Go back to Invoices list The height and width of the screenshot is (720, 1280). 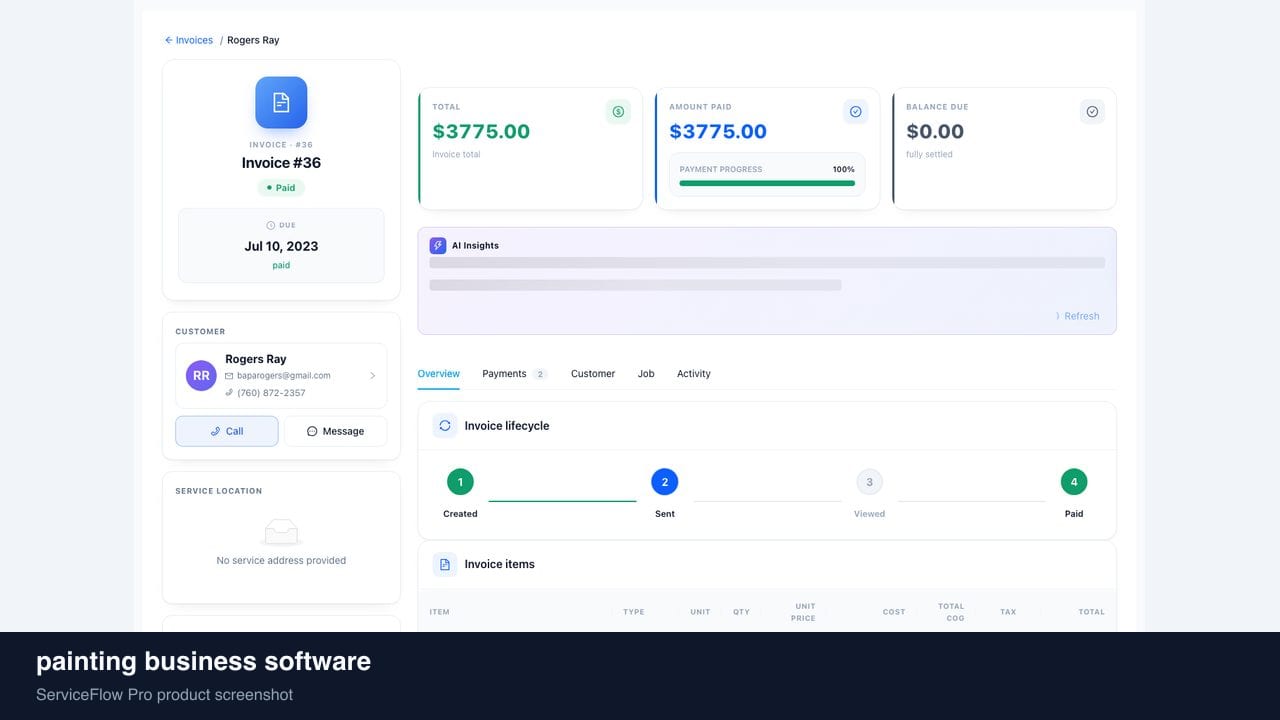point(189,40)
